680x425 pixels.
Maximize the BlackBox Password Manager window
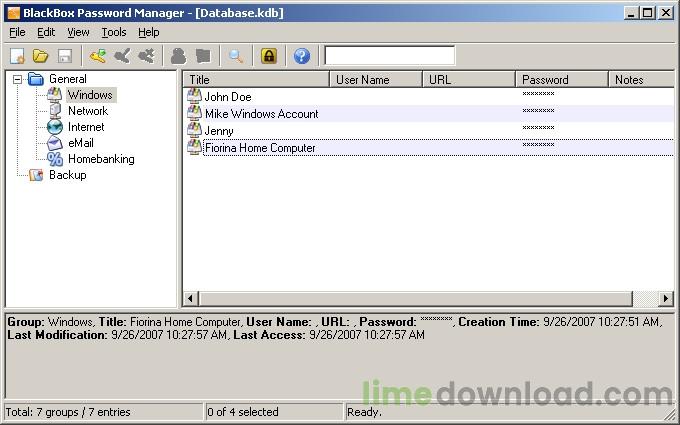point(647,13)
